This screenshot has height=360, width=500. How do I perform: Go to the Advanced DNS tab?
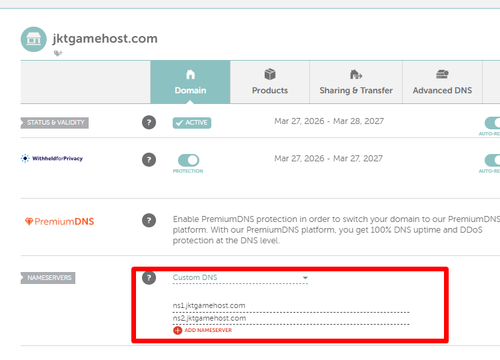click(442, 82)
